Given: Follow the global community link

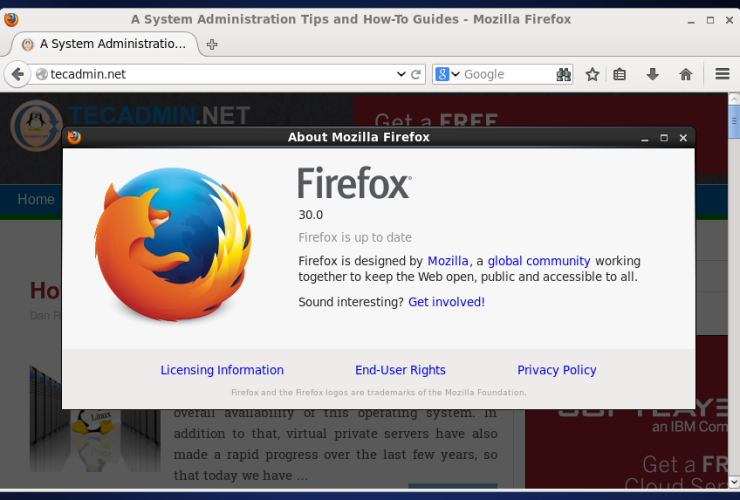Looking at the screenshot, I should point(539,261).
